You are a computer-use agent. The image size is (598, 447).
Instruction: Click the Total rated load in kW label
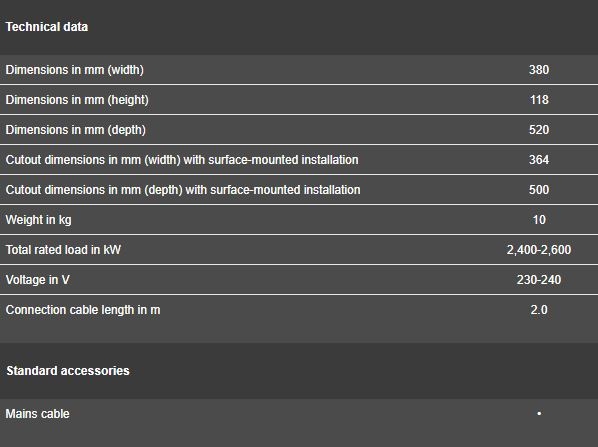(x=63, y=250)
